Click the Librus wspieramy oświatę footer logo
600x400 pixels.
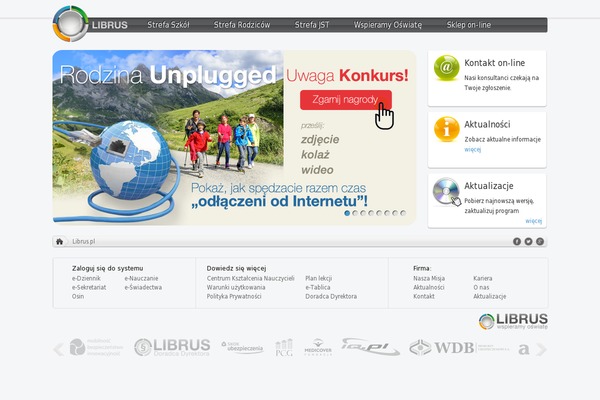click(x=513, y=322)
